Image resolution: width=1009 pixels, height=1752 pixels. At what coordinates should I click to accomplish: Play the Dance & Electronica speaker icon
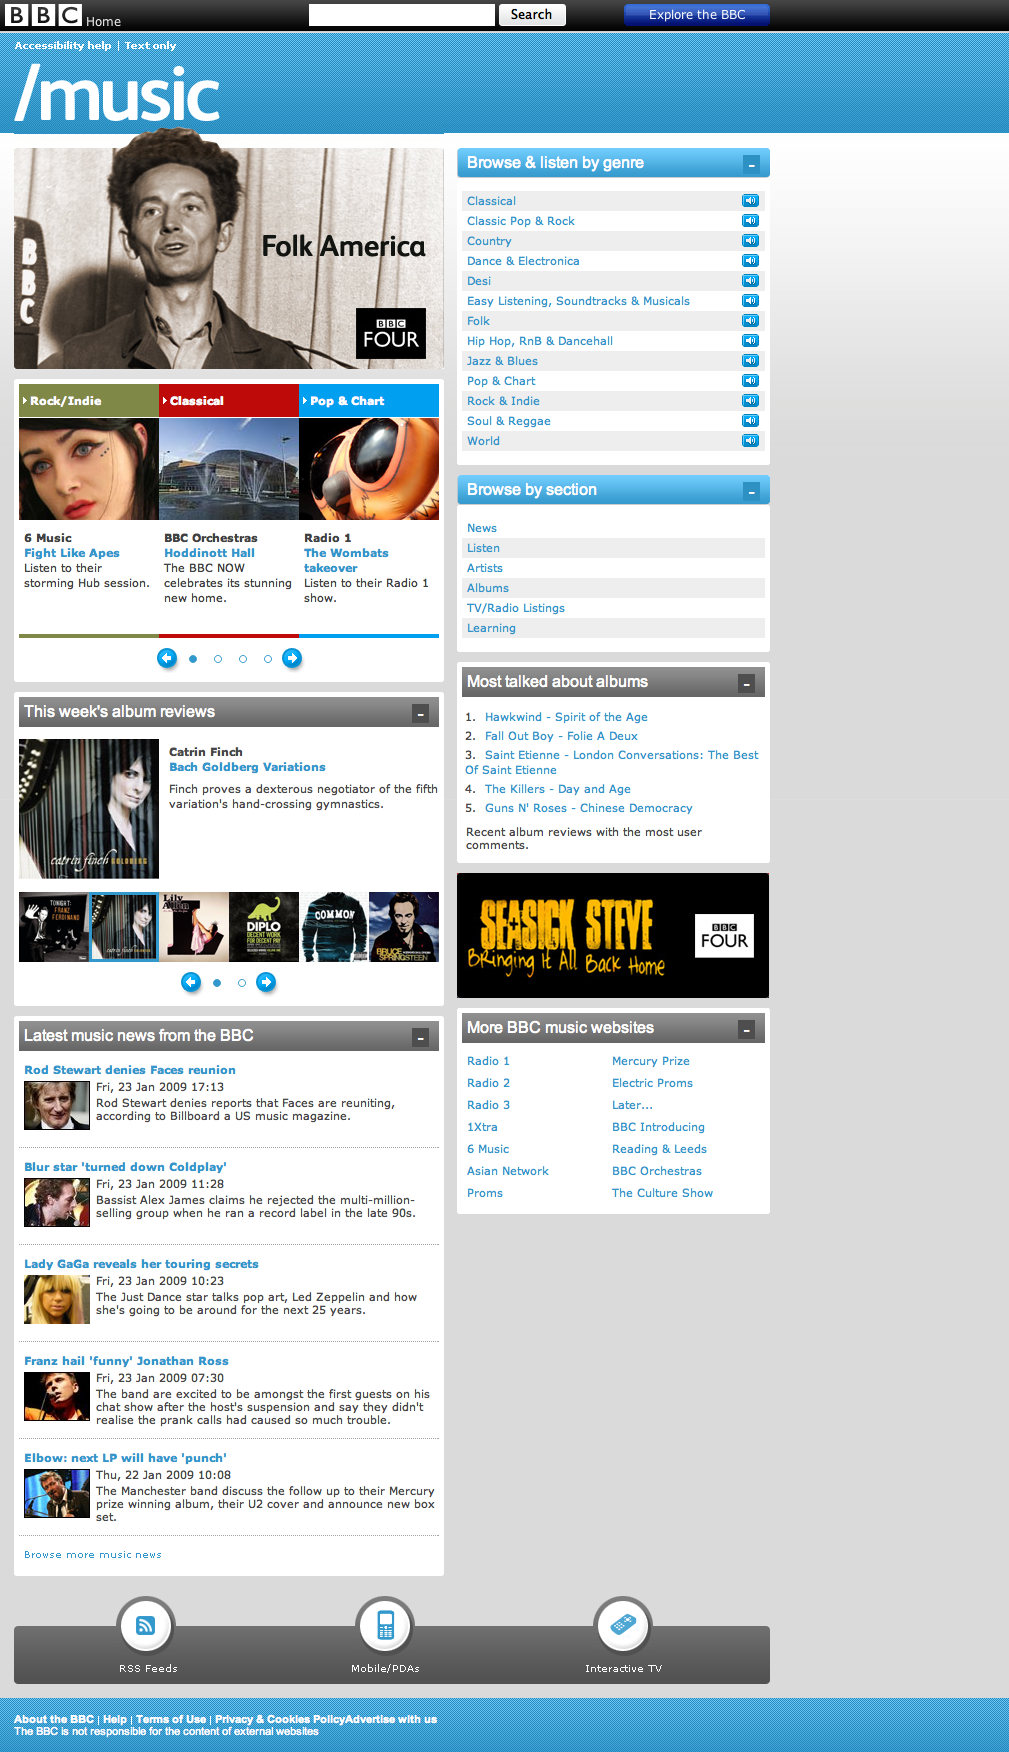(x=750, y=261)
